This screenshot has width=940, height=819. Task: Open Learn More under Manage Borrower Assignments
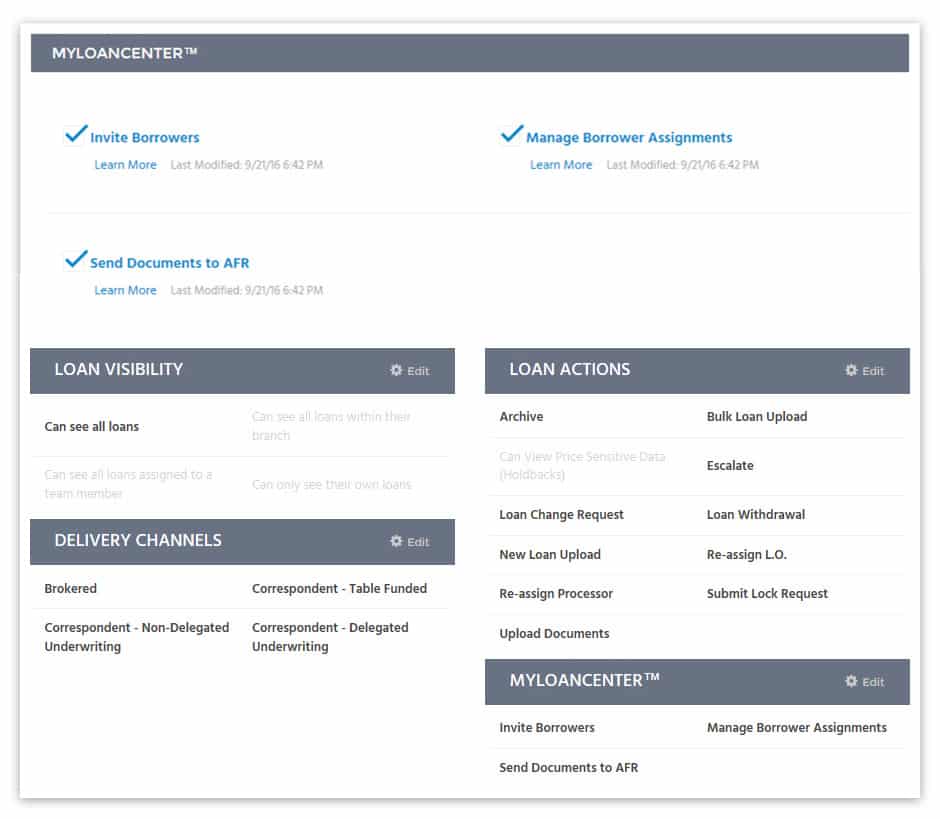[x=561, y=164]
